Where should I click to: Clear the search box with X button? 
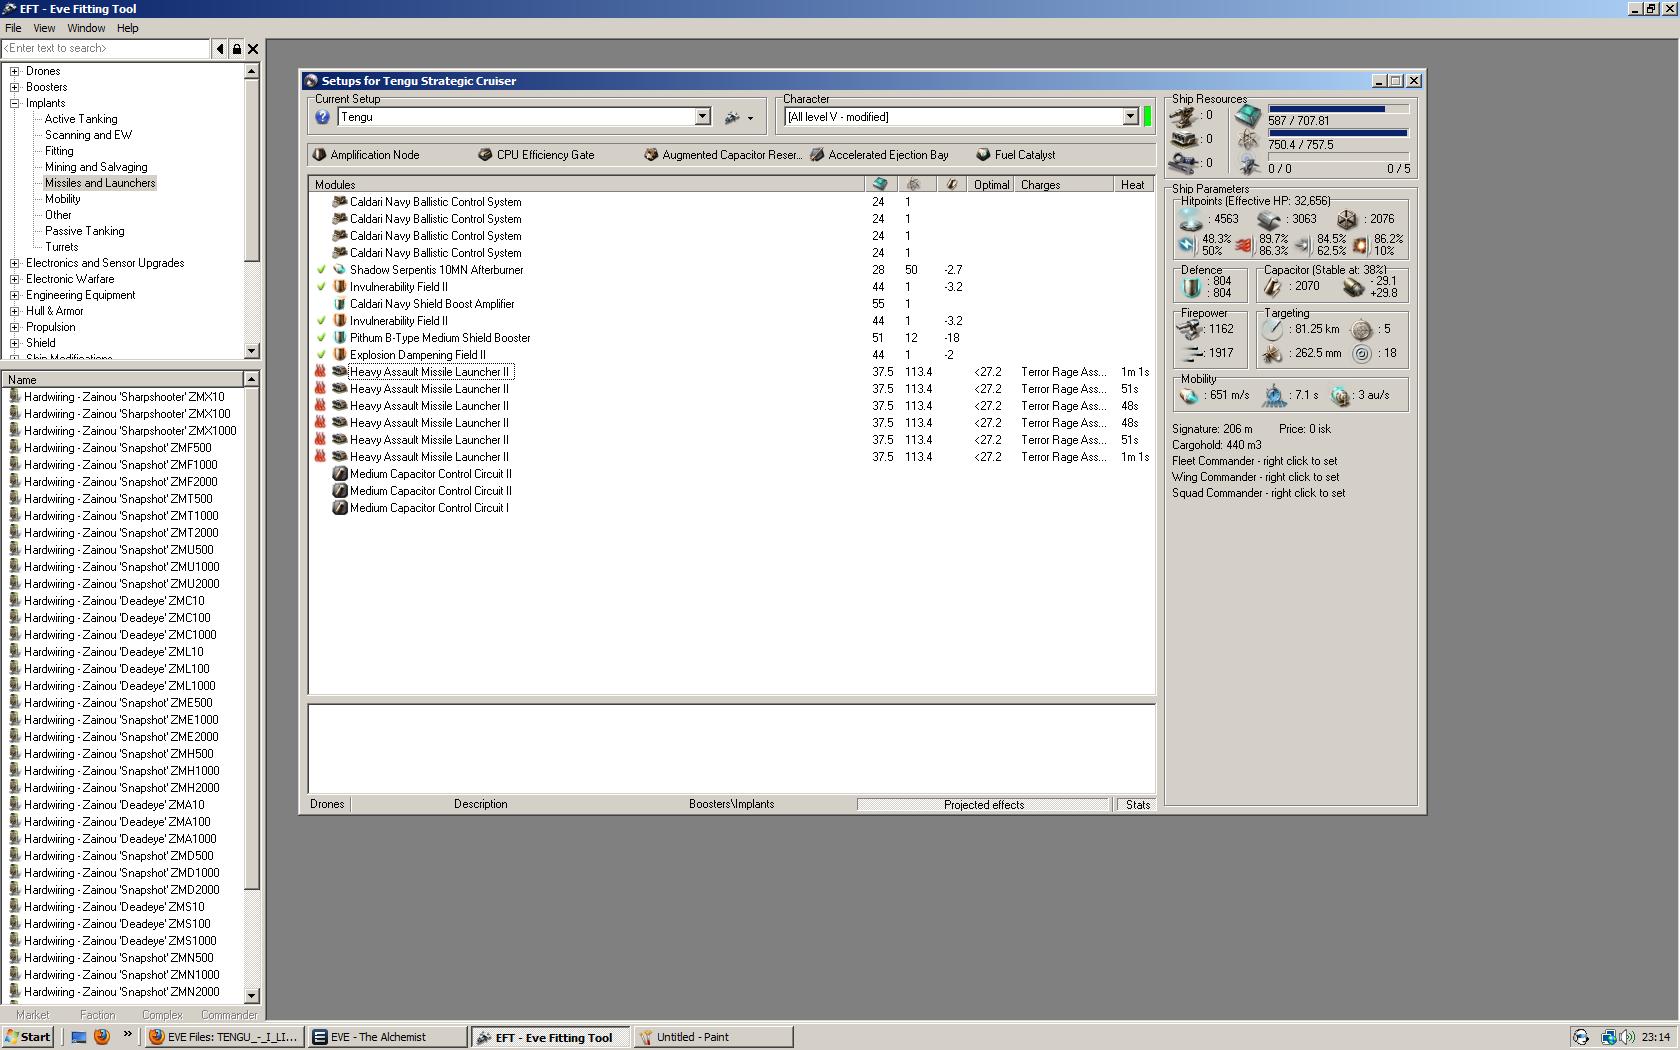(x=253, y=48)
